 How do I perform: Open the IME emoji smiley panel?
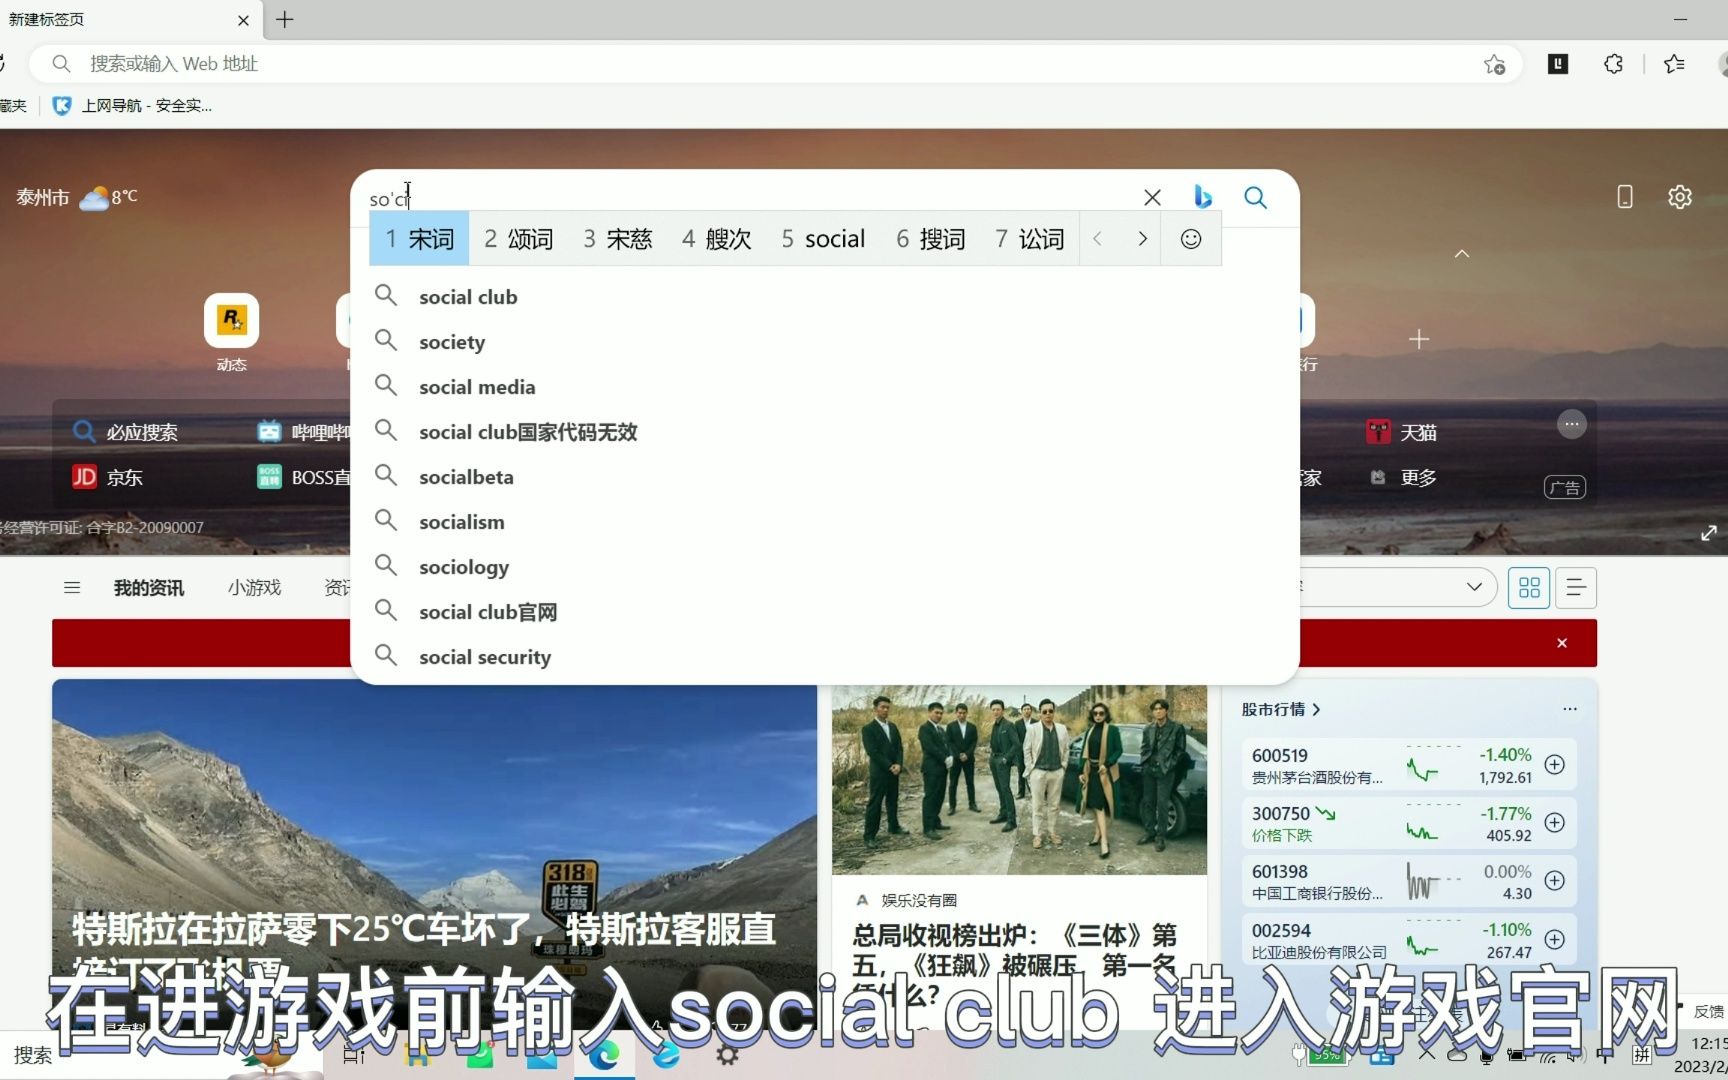pyautogui.click(x=1190, y=239)
